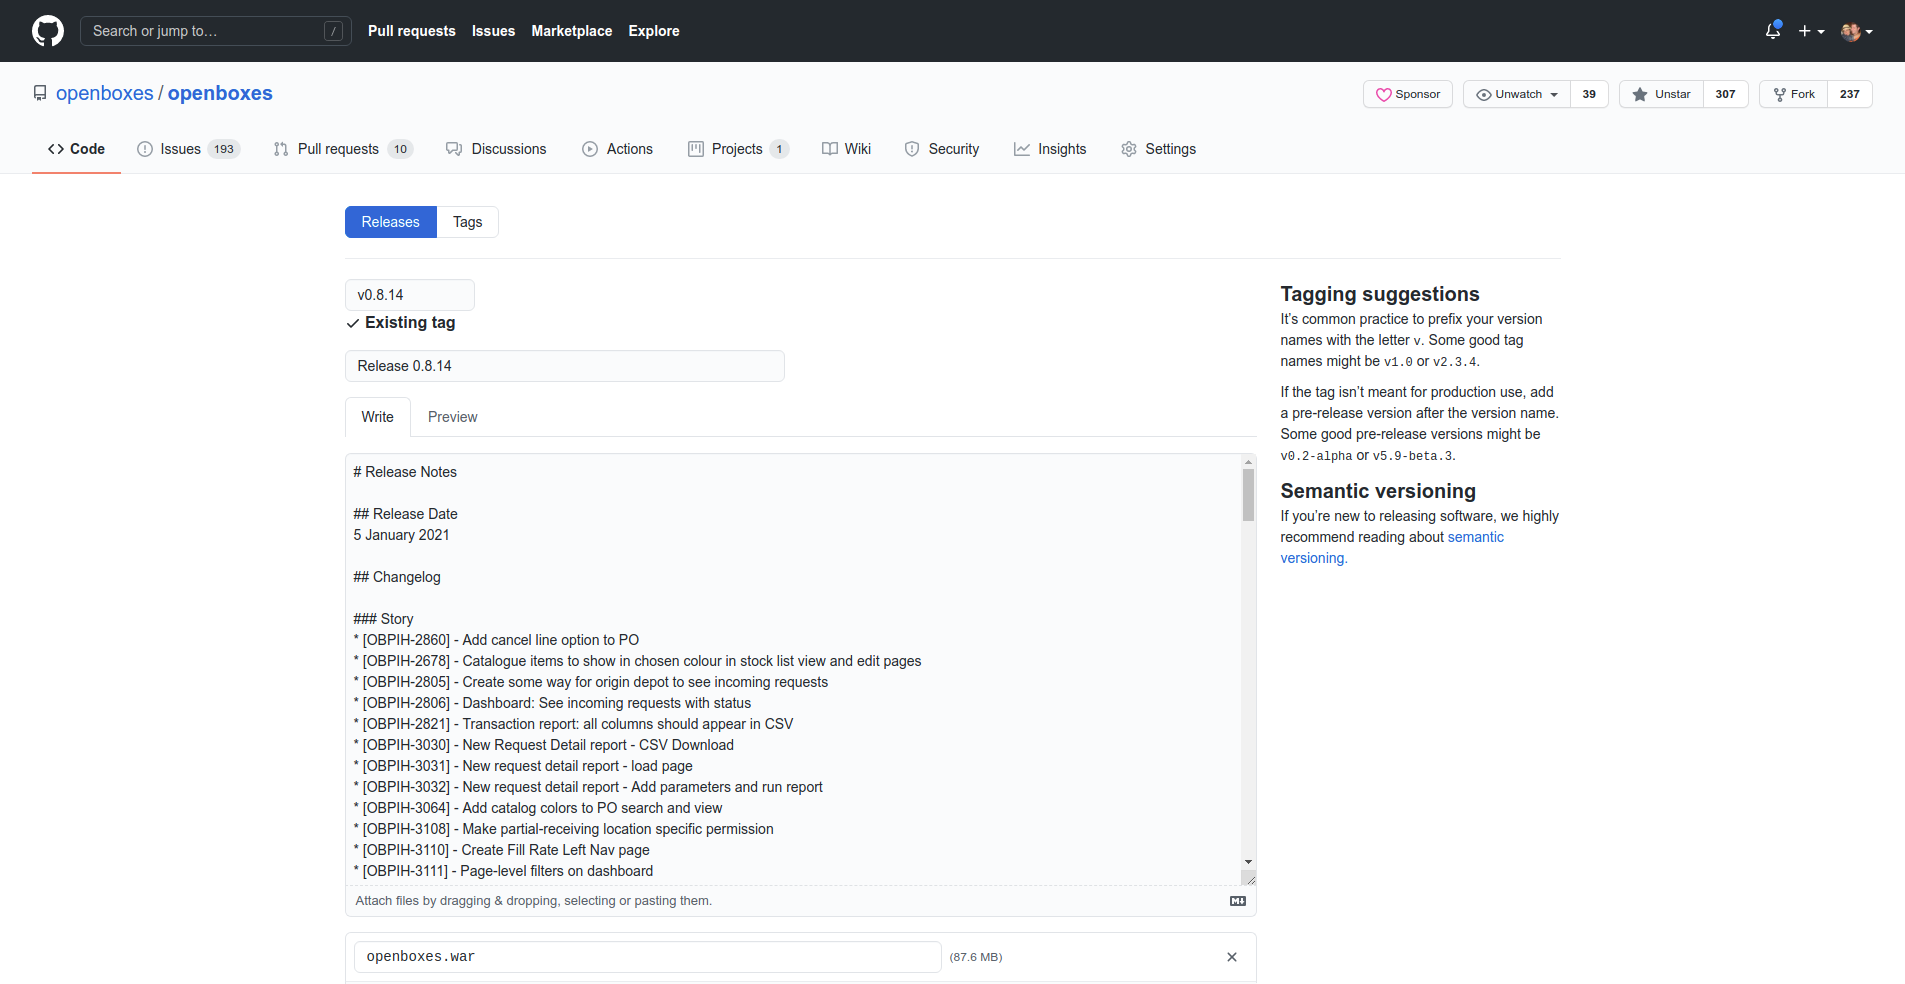Open the Projects tab
Viewport: 1905px width, 984px height.
(738, 149)
